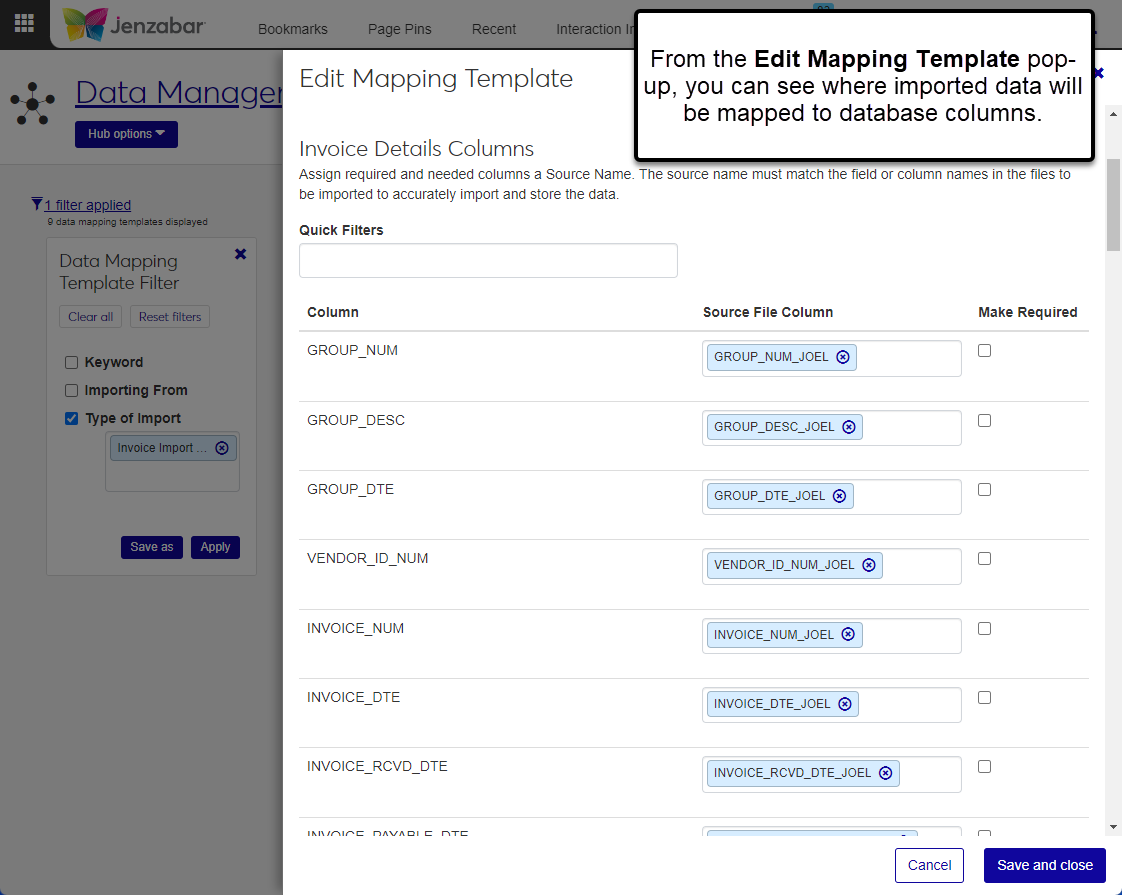Open the Bookmarks menu
1122x895 pixels.
[292, 29]
